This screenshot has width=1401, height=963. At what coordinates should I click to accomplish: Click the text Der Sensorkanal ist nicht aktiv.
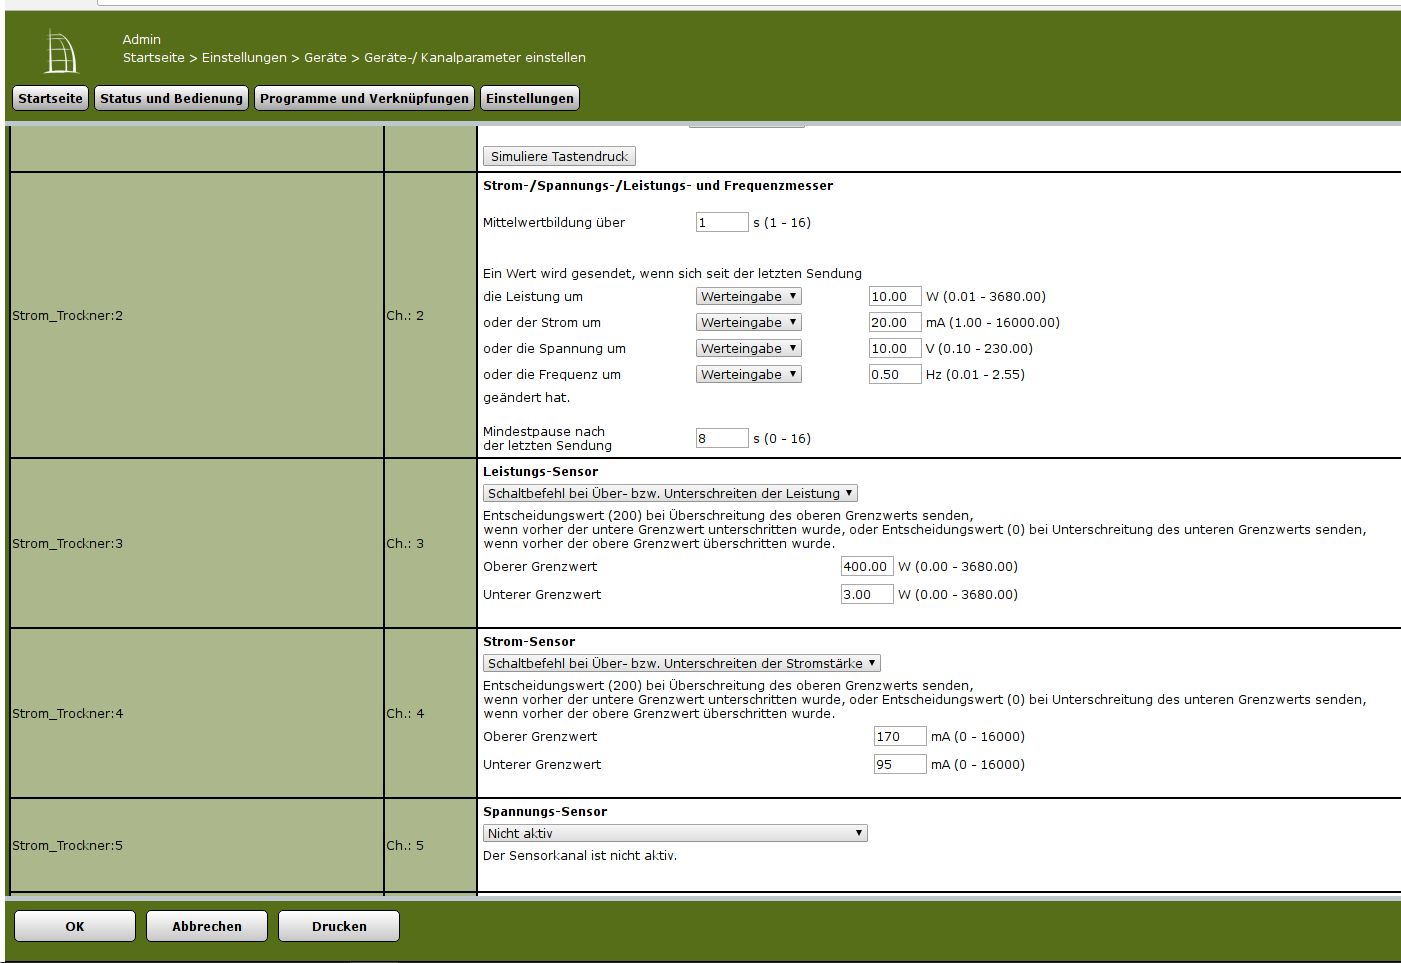580,855
